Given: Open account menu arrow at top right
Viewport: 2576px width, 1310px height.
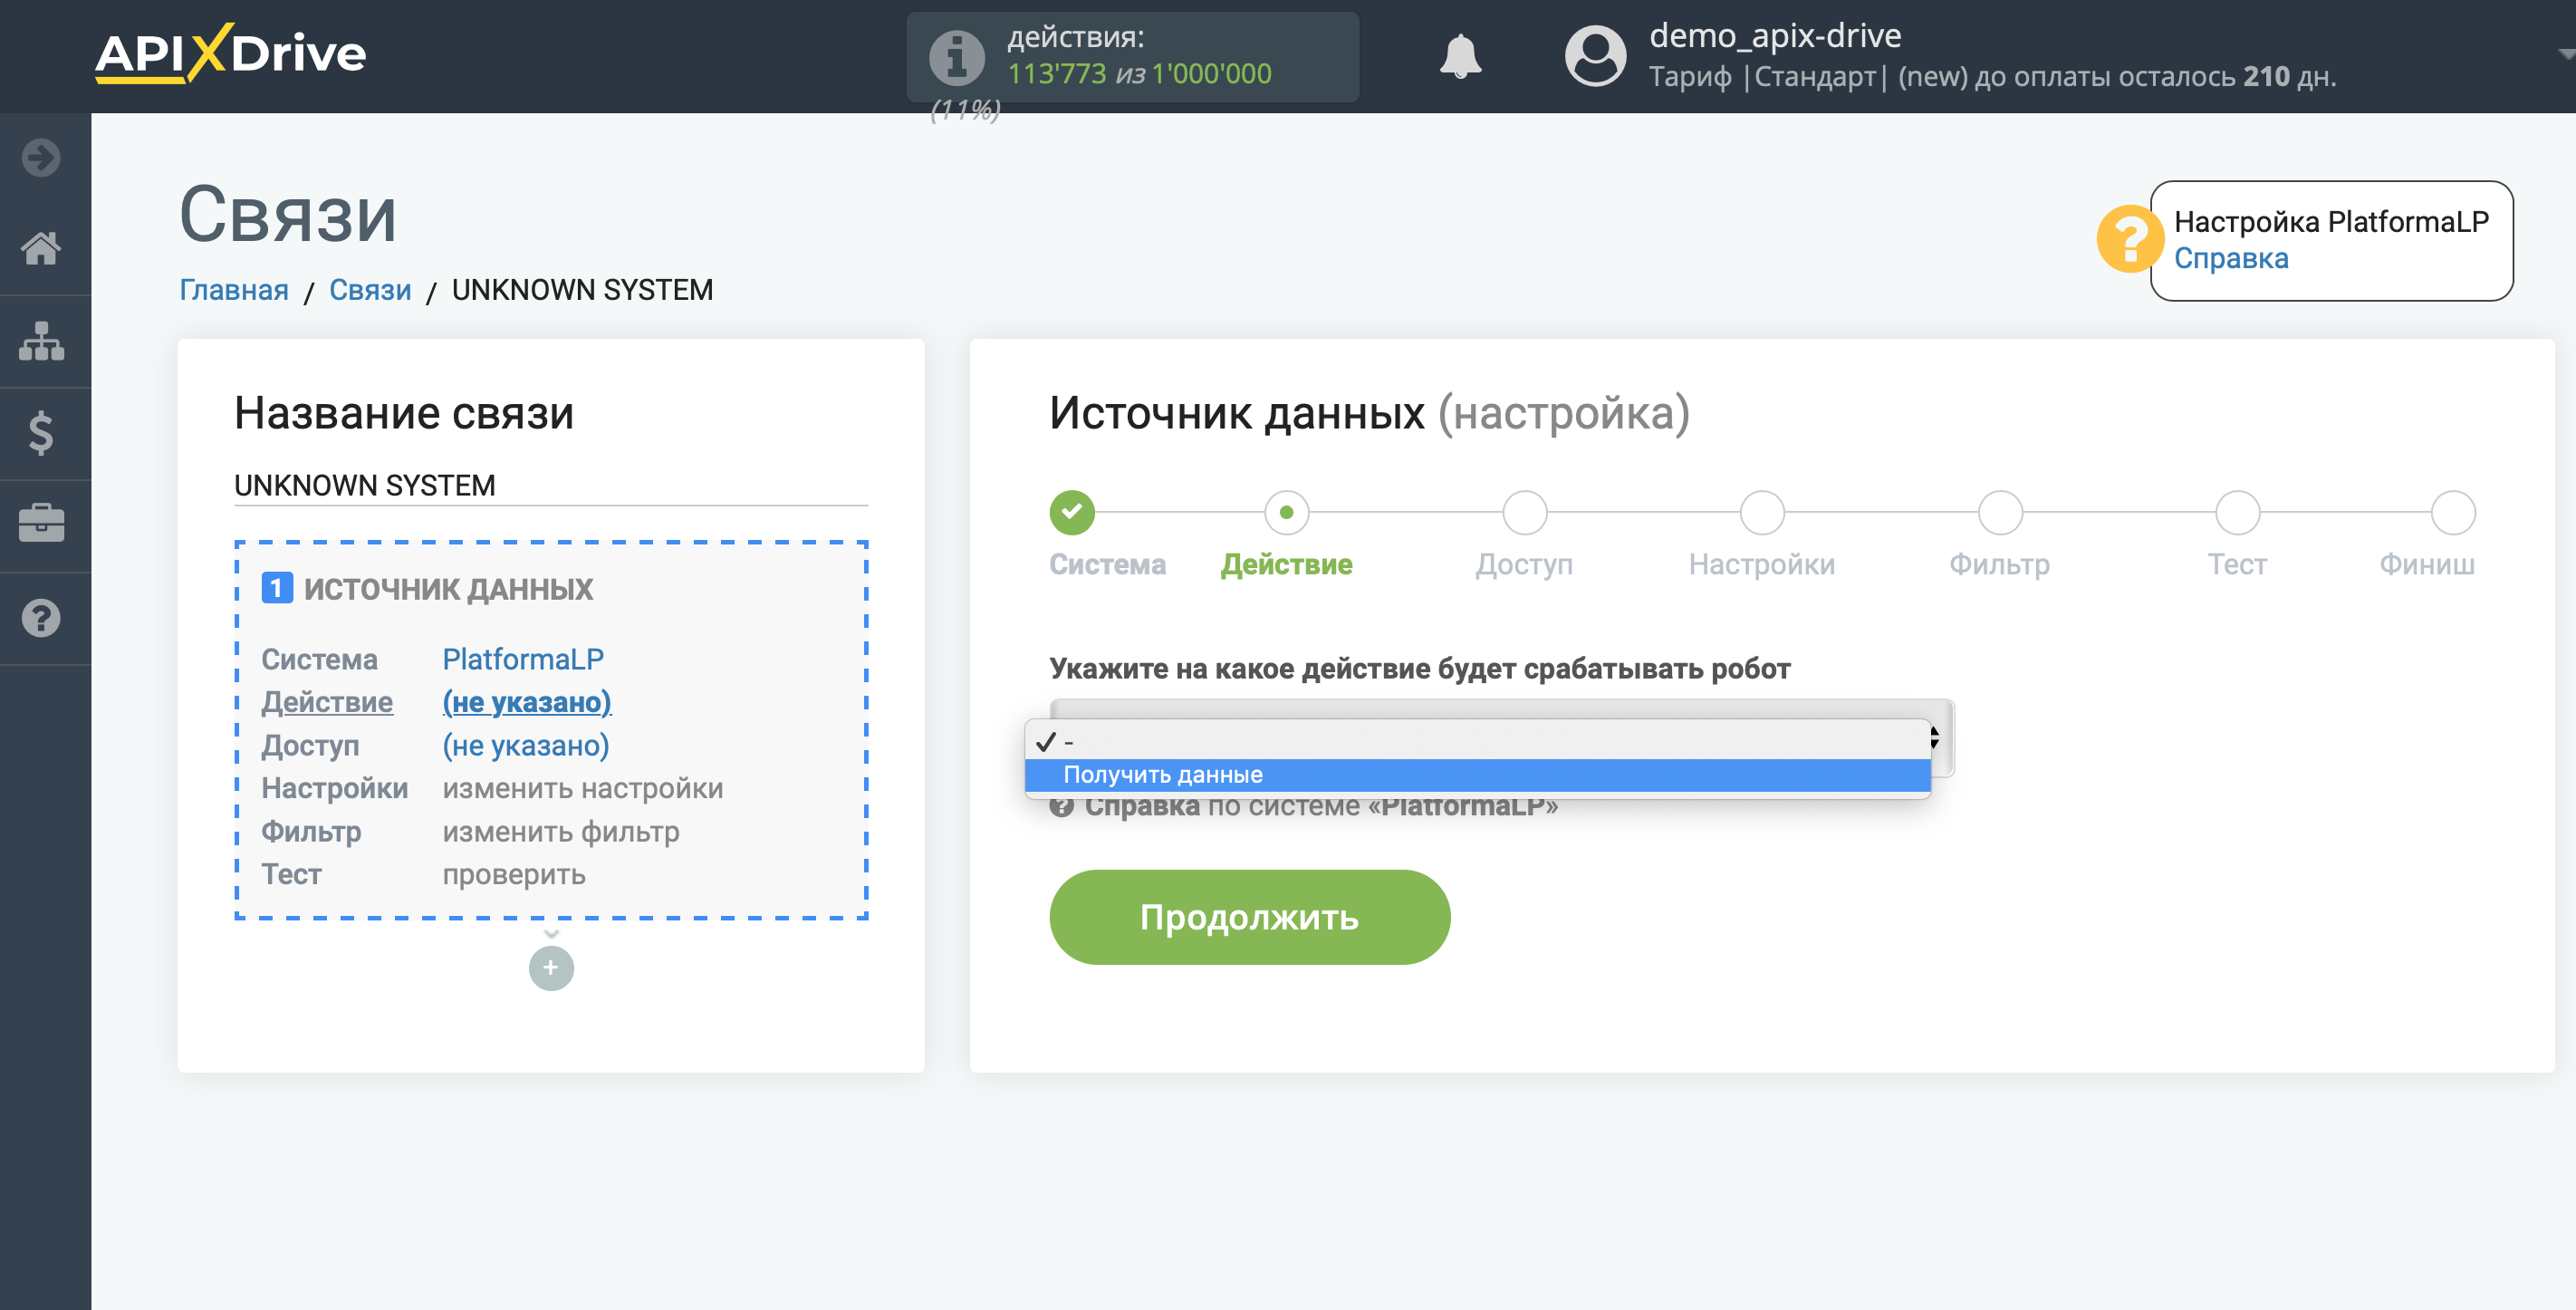Looking at the screenshot, I should click(2564, 54).
